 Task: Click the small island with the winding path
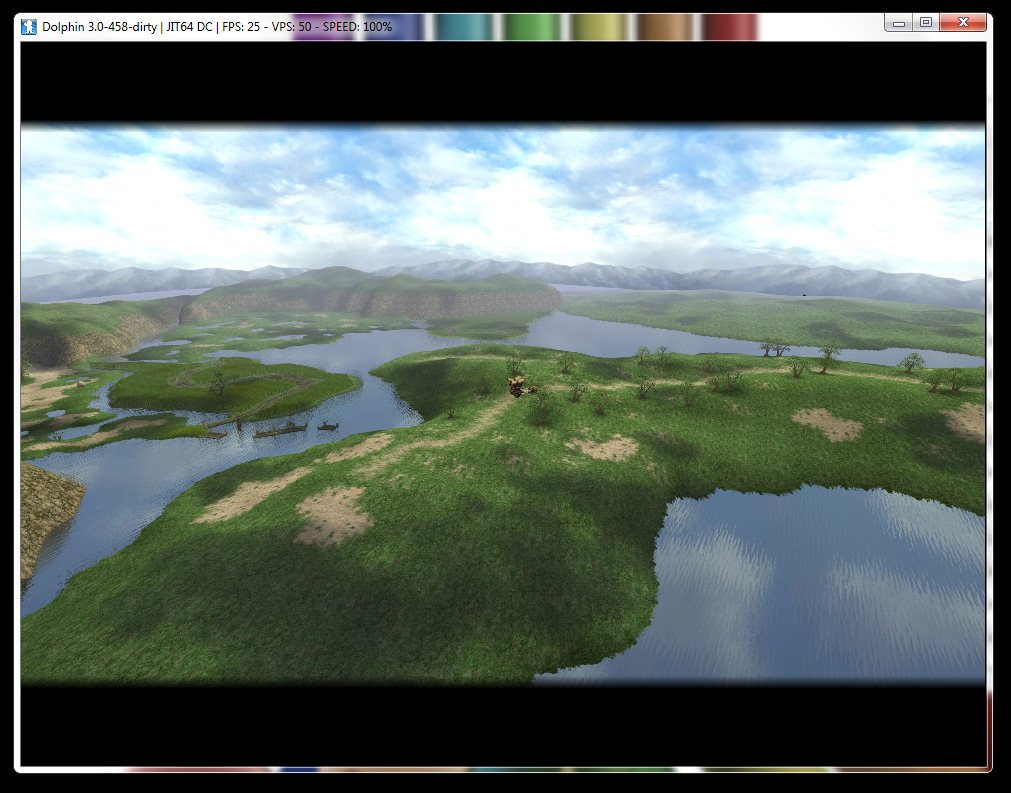pos(235,385)
